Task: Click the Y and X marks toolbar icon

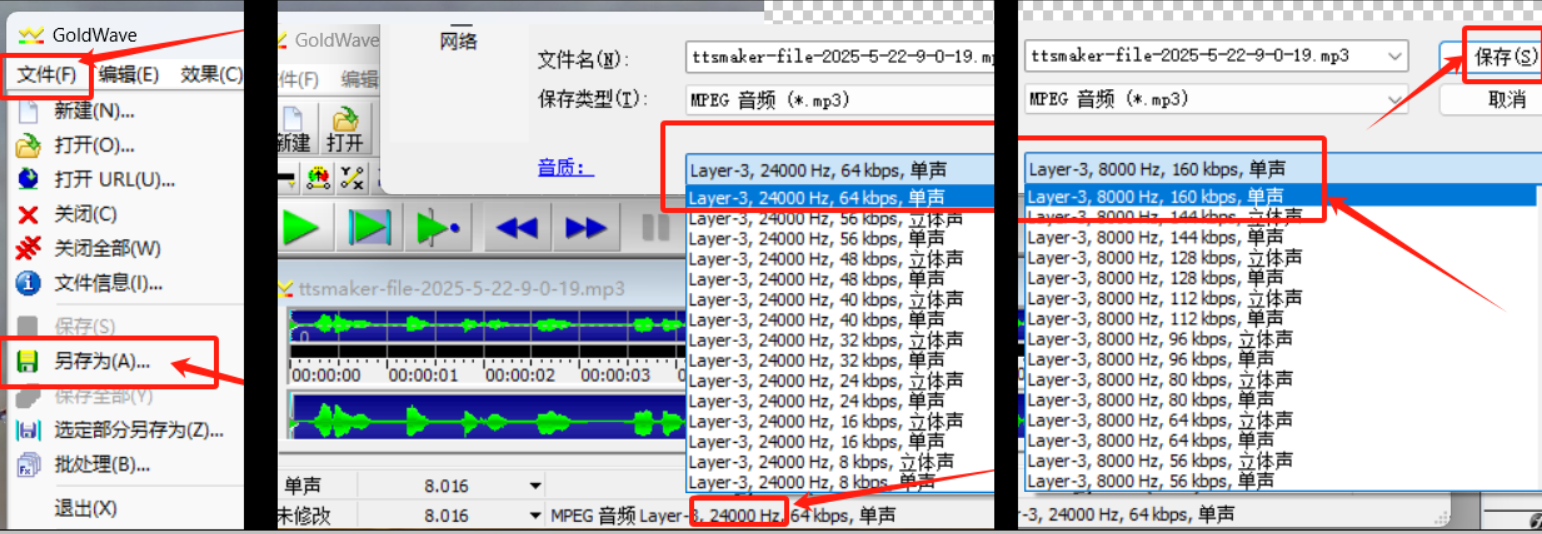Action: tap(351, 178)
